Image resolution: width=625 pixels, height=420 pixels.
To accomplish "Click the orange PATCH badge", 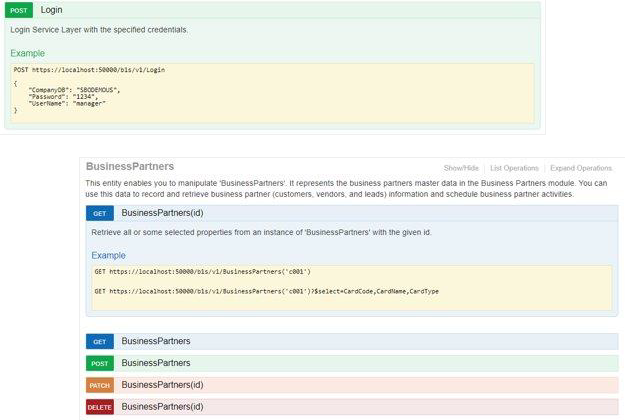I will click(100, 385).
